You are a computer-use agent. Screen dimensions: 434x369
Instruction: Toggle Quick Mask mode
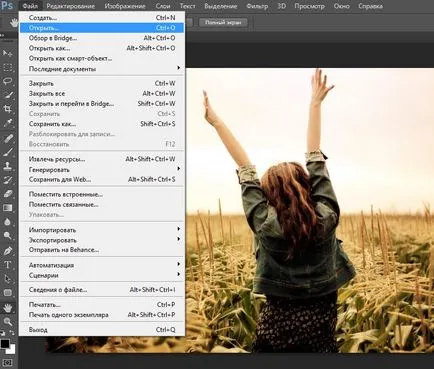8,362
